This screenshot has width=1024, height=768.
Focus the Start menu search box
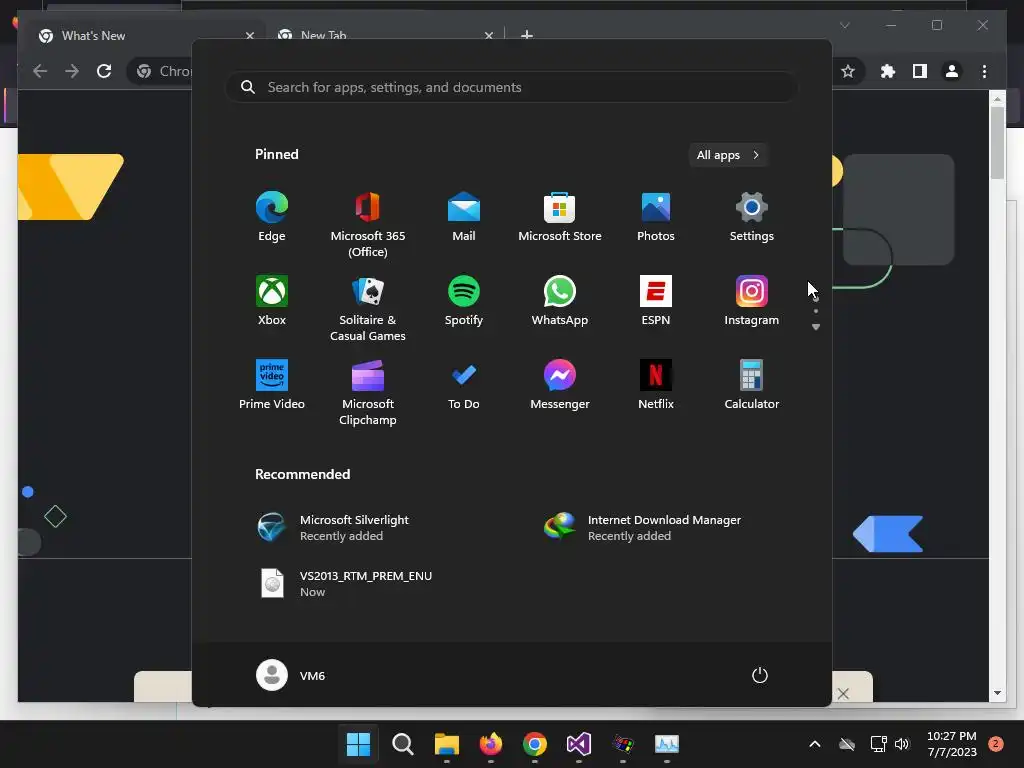click(x=511, y=88)
